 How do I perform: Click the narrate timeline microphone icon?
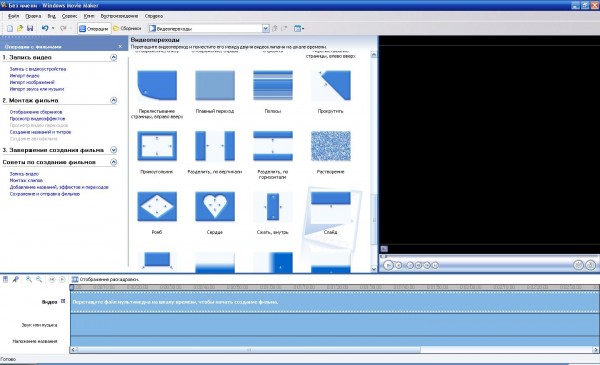pos(15,279)
